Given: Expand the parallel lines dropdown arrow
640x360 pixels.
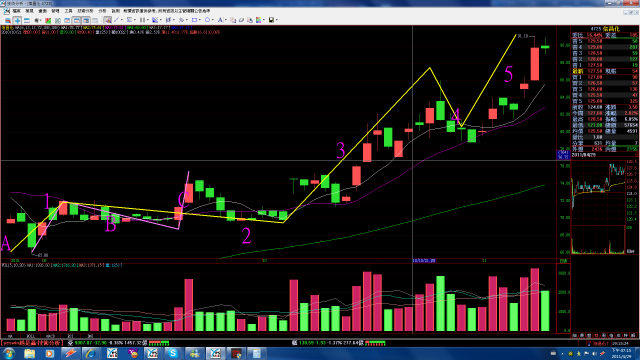Looking at the screenshot, I should 148,20.
